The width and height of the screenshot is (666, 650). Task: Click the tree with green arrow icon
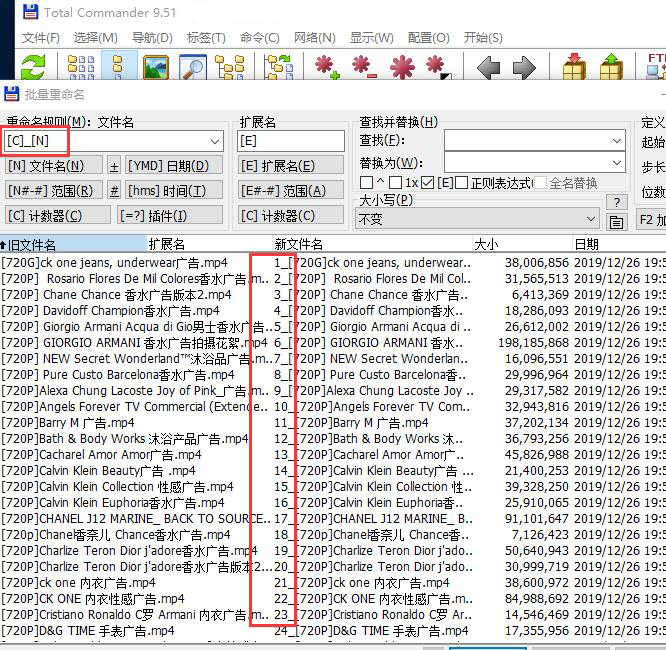279,67
